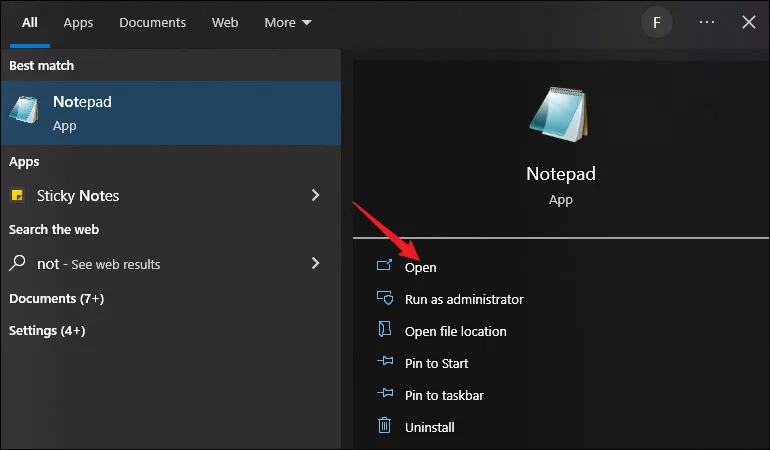The image size is (770, 450).
Task: Choose Pin to Start
Action: (x=436, y=364)
